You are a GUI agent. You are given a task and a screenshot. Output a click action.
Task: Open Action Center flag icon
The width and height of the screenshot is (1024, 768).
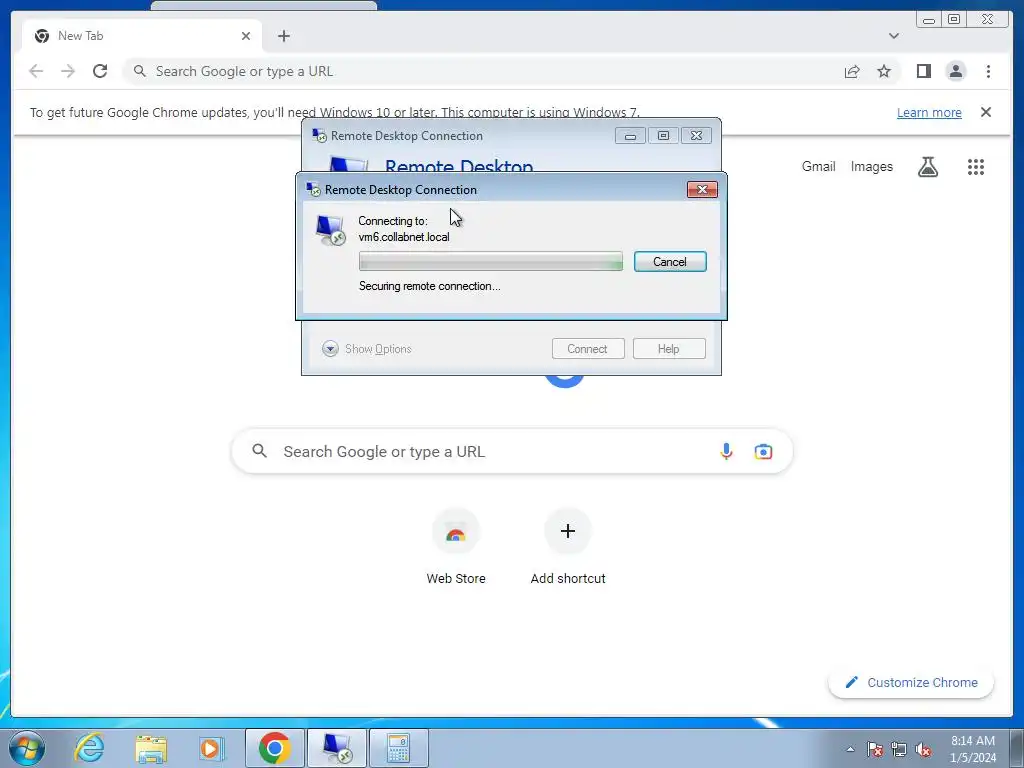click(x=874, y=749)
